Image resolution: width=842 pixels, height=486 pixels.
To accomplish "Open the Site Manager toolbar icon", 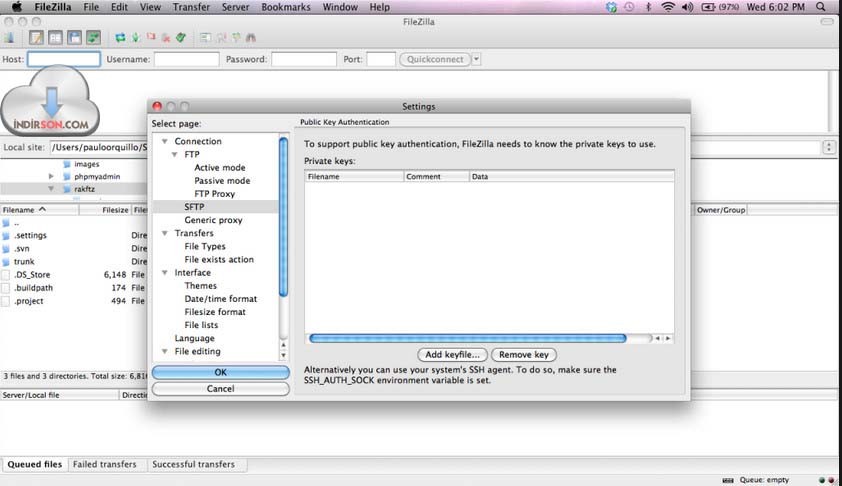I will (10, 38).
